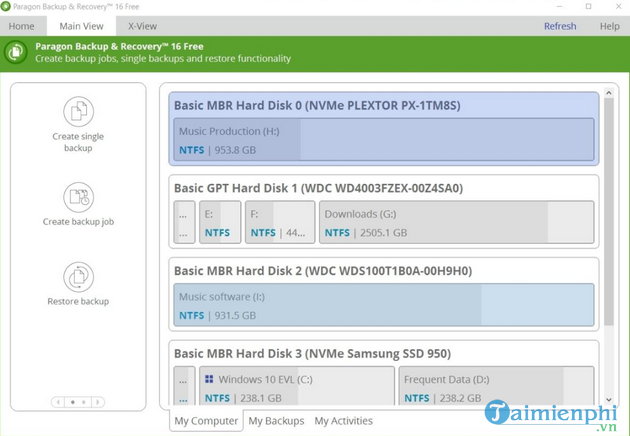Click the Windows logo on the C: partition
This screenshot has width=630, height=436.
(209, 379)
